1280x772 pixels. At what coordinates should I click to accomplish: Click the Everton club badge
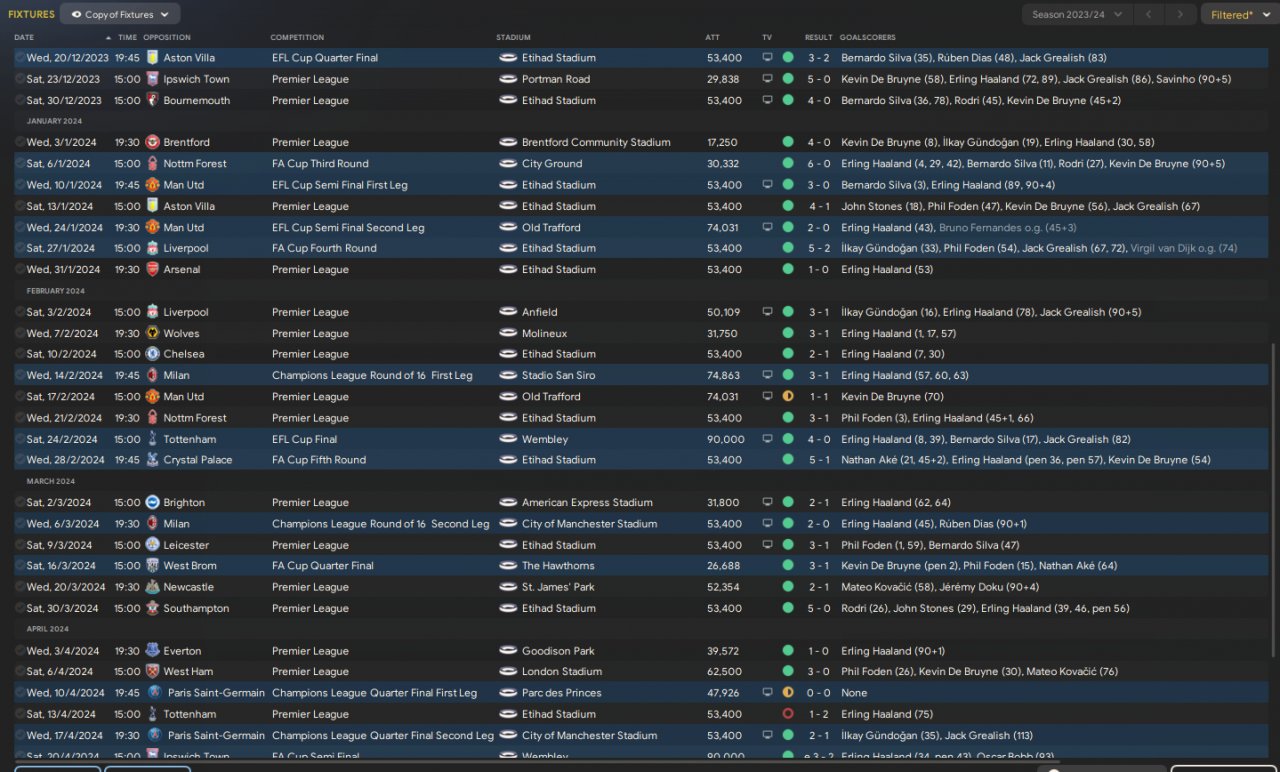tap(153, 651)
